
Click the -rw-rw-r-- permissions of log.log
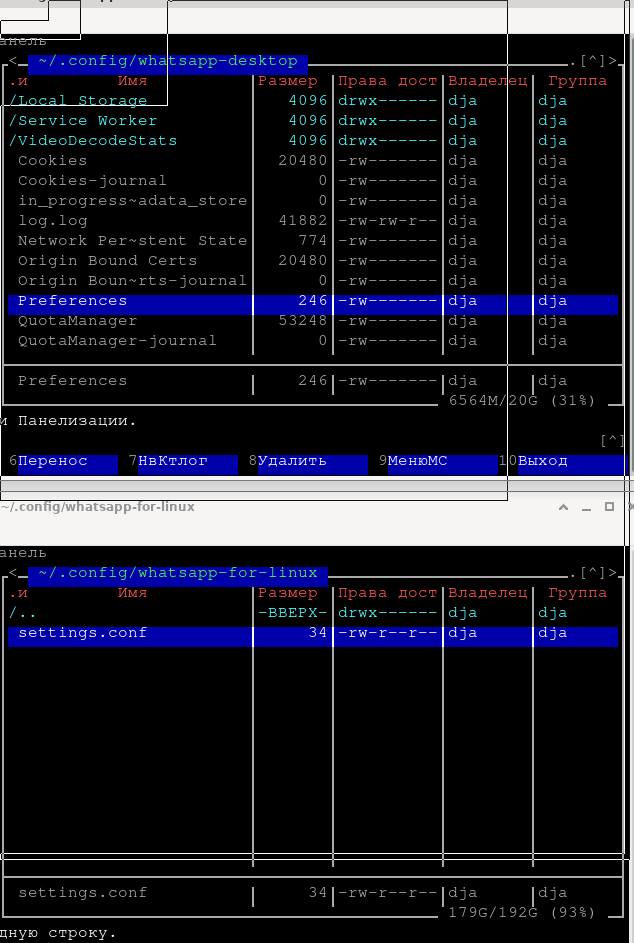[387, 221]
